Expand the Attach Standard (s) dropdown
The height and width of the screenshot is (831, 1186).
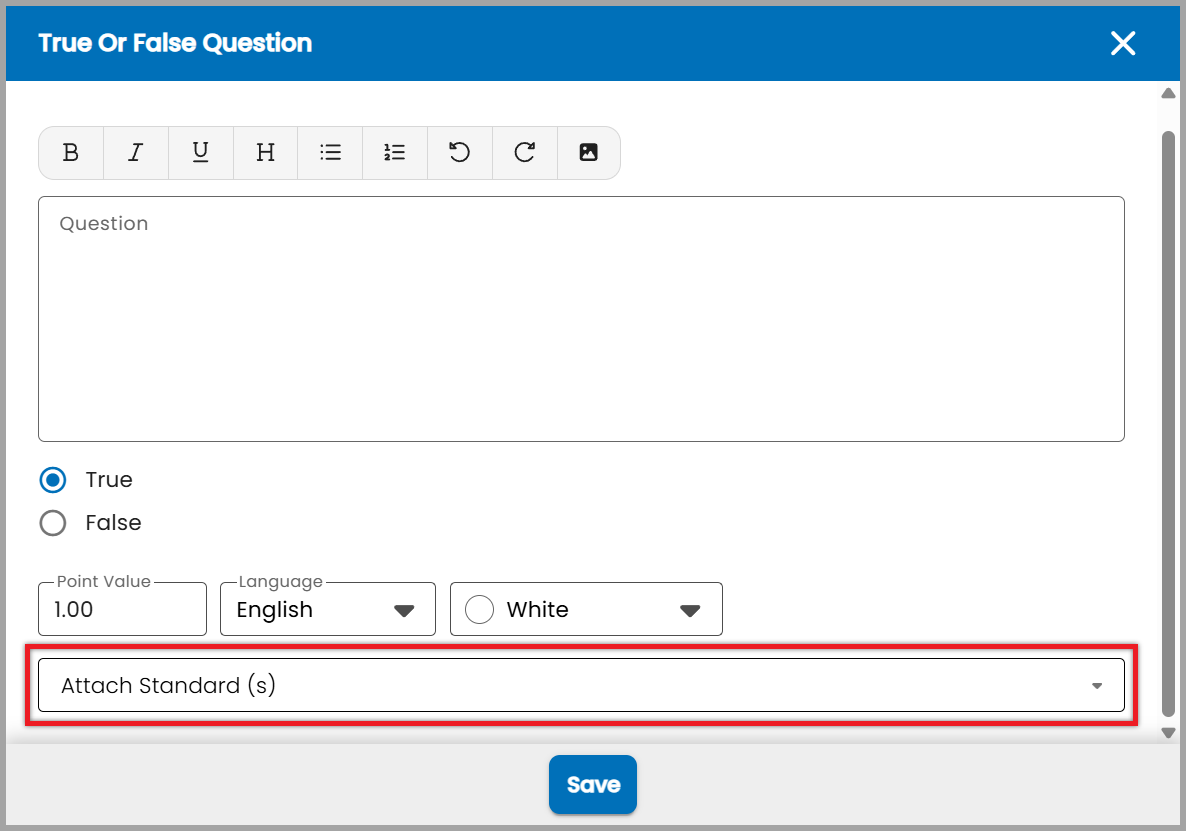coord(581,685)
